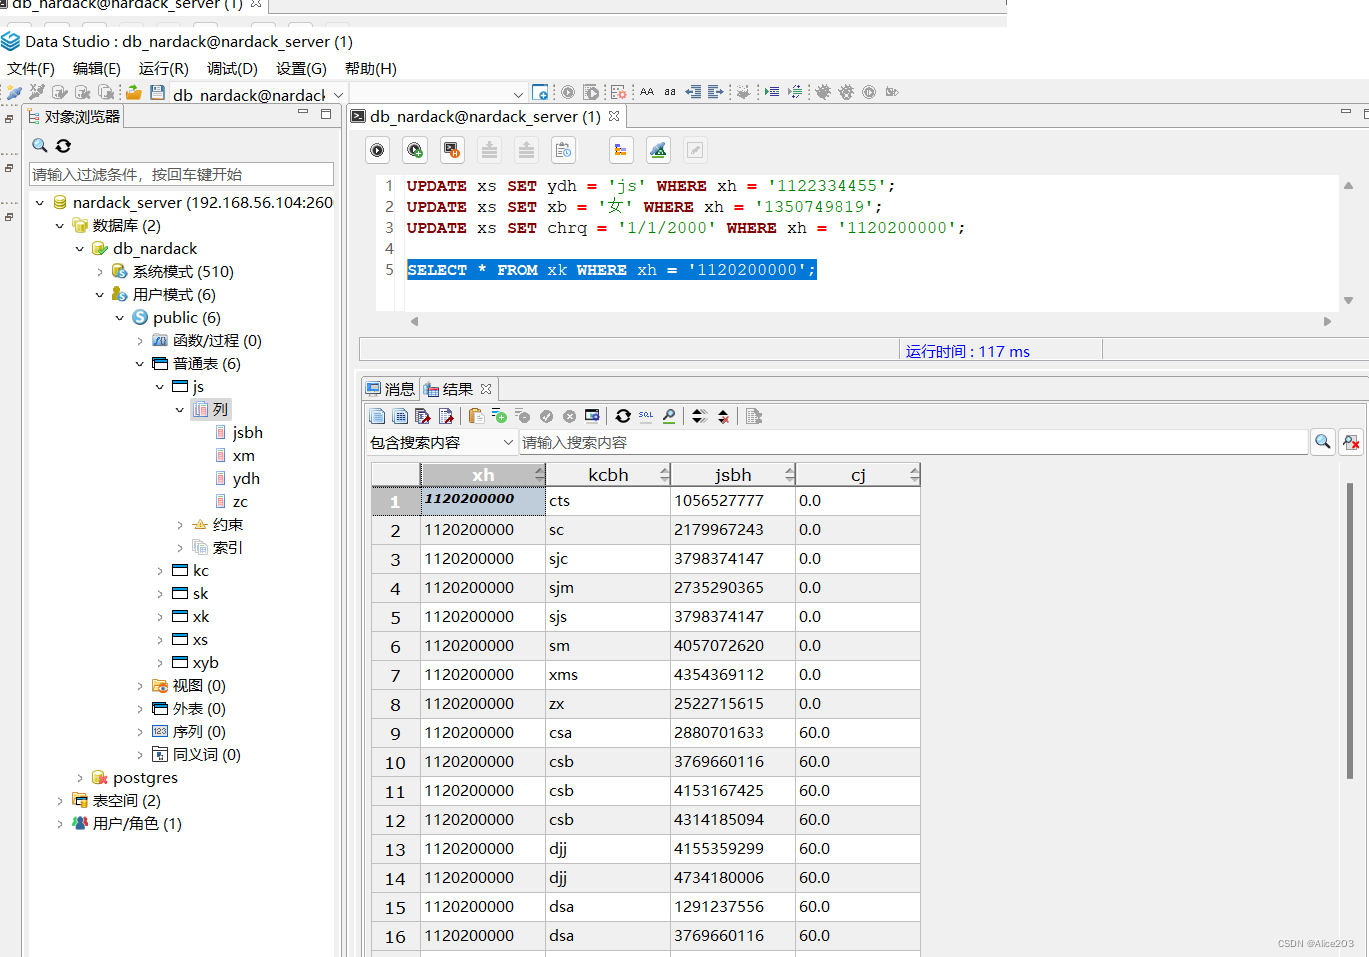Open 编辑(E) menu
1369x957 pixels.
[x=97, y=69]
